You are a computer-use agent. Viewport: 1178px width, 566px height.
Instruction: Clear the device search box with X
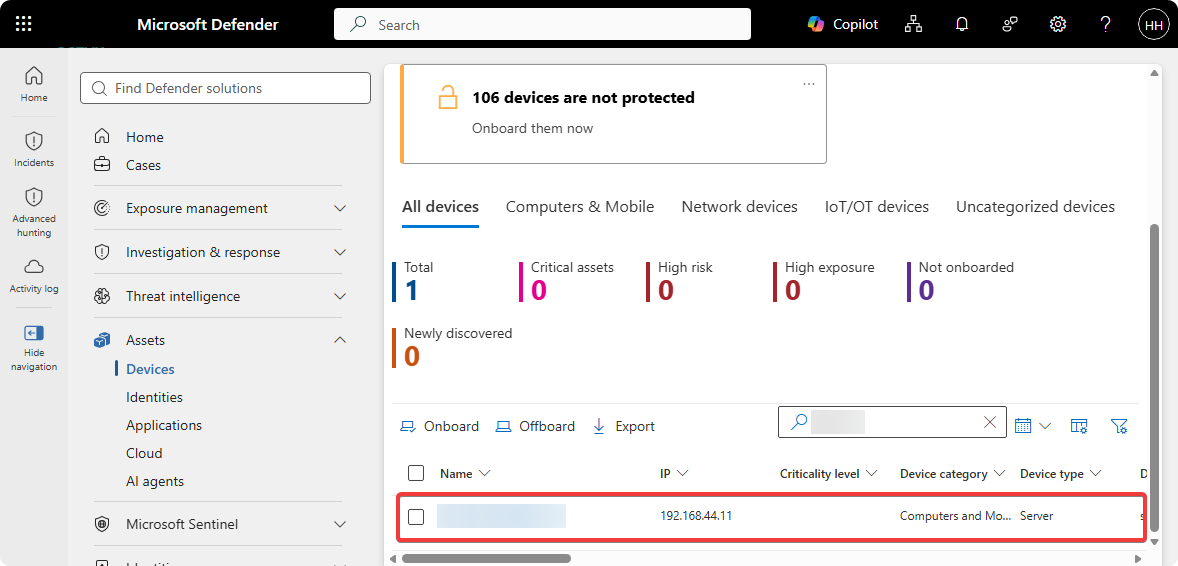point(990,422)
